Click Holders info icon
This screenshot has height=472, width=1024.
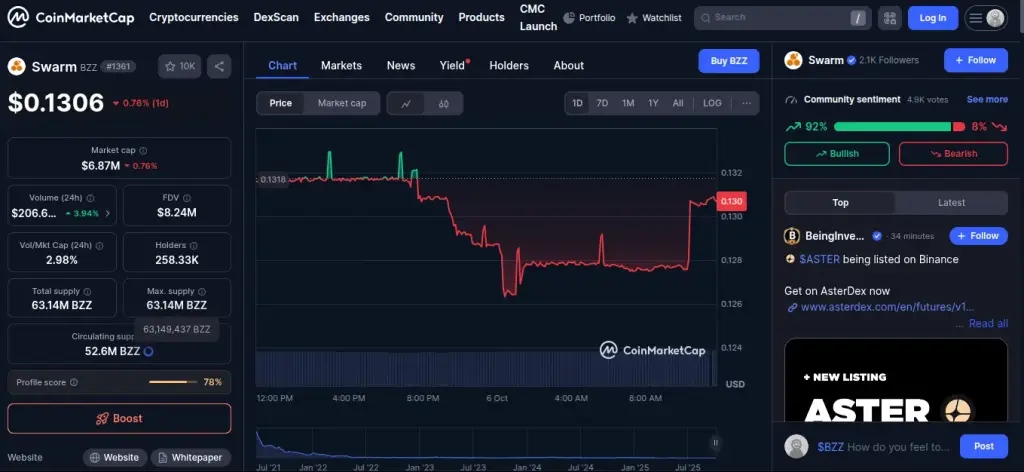coord(195,245)
